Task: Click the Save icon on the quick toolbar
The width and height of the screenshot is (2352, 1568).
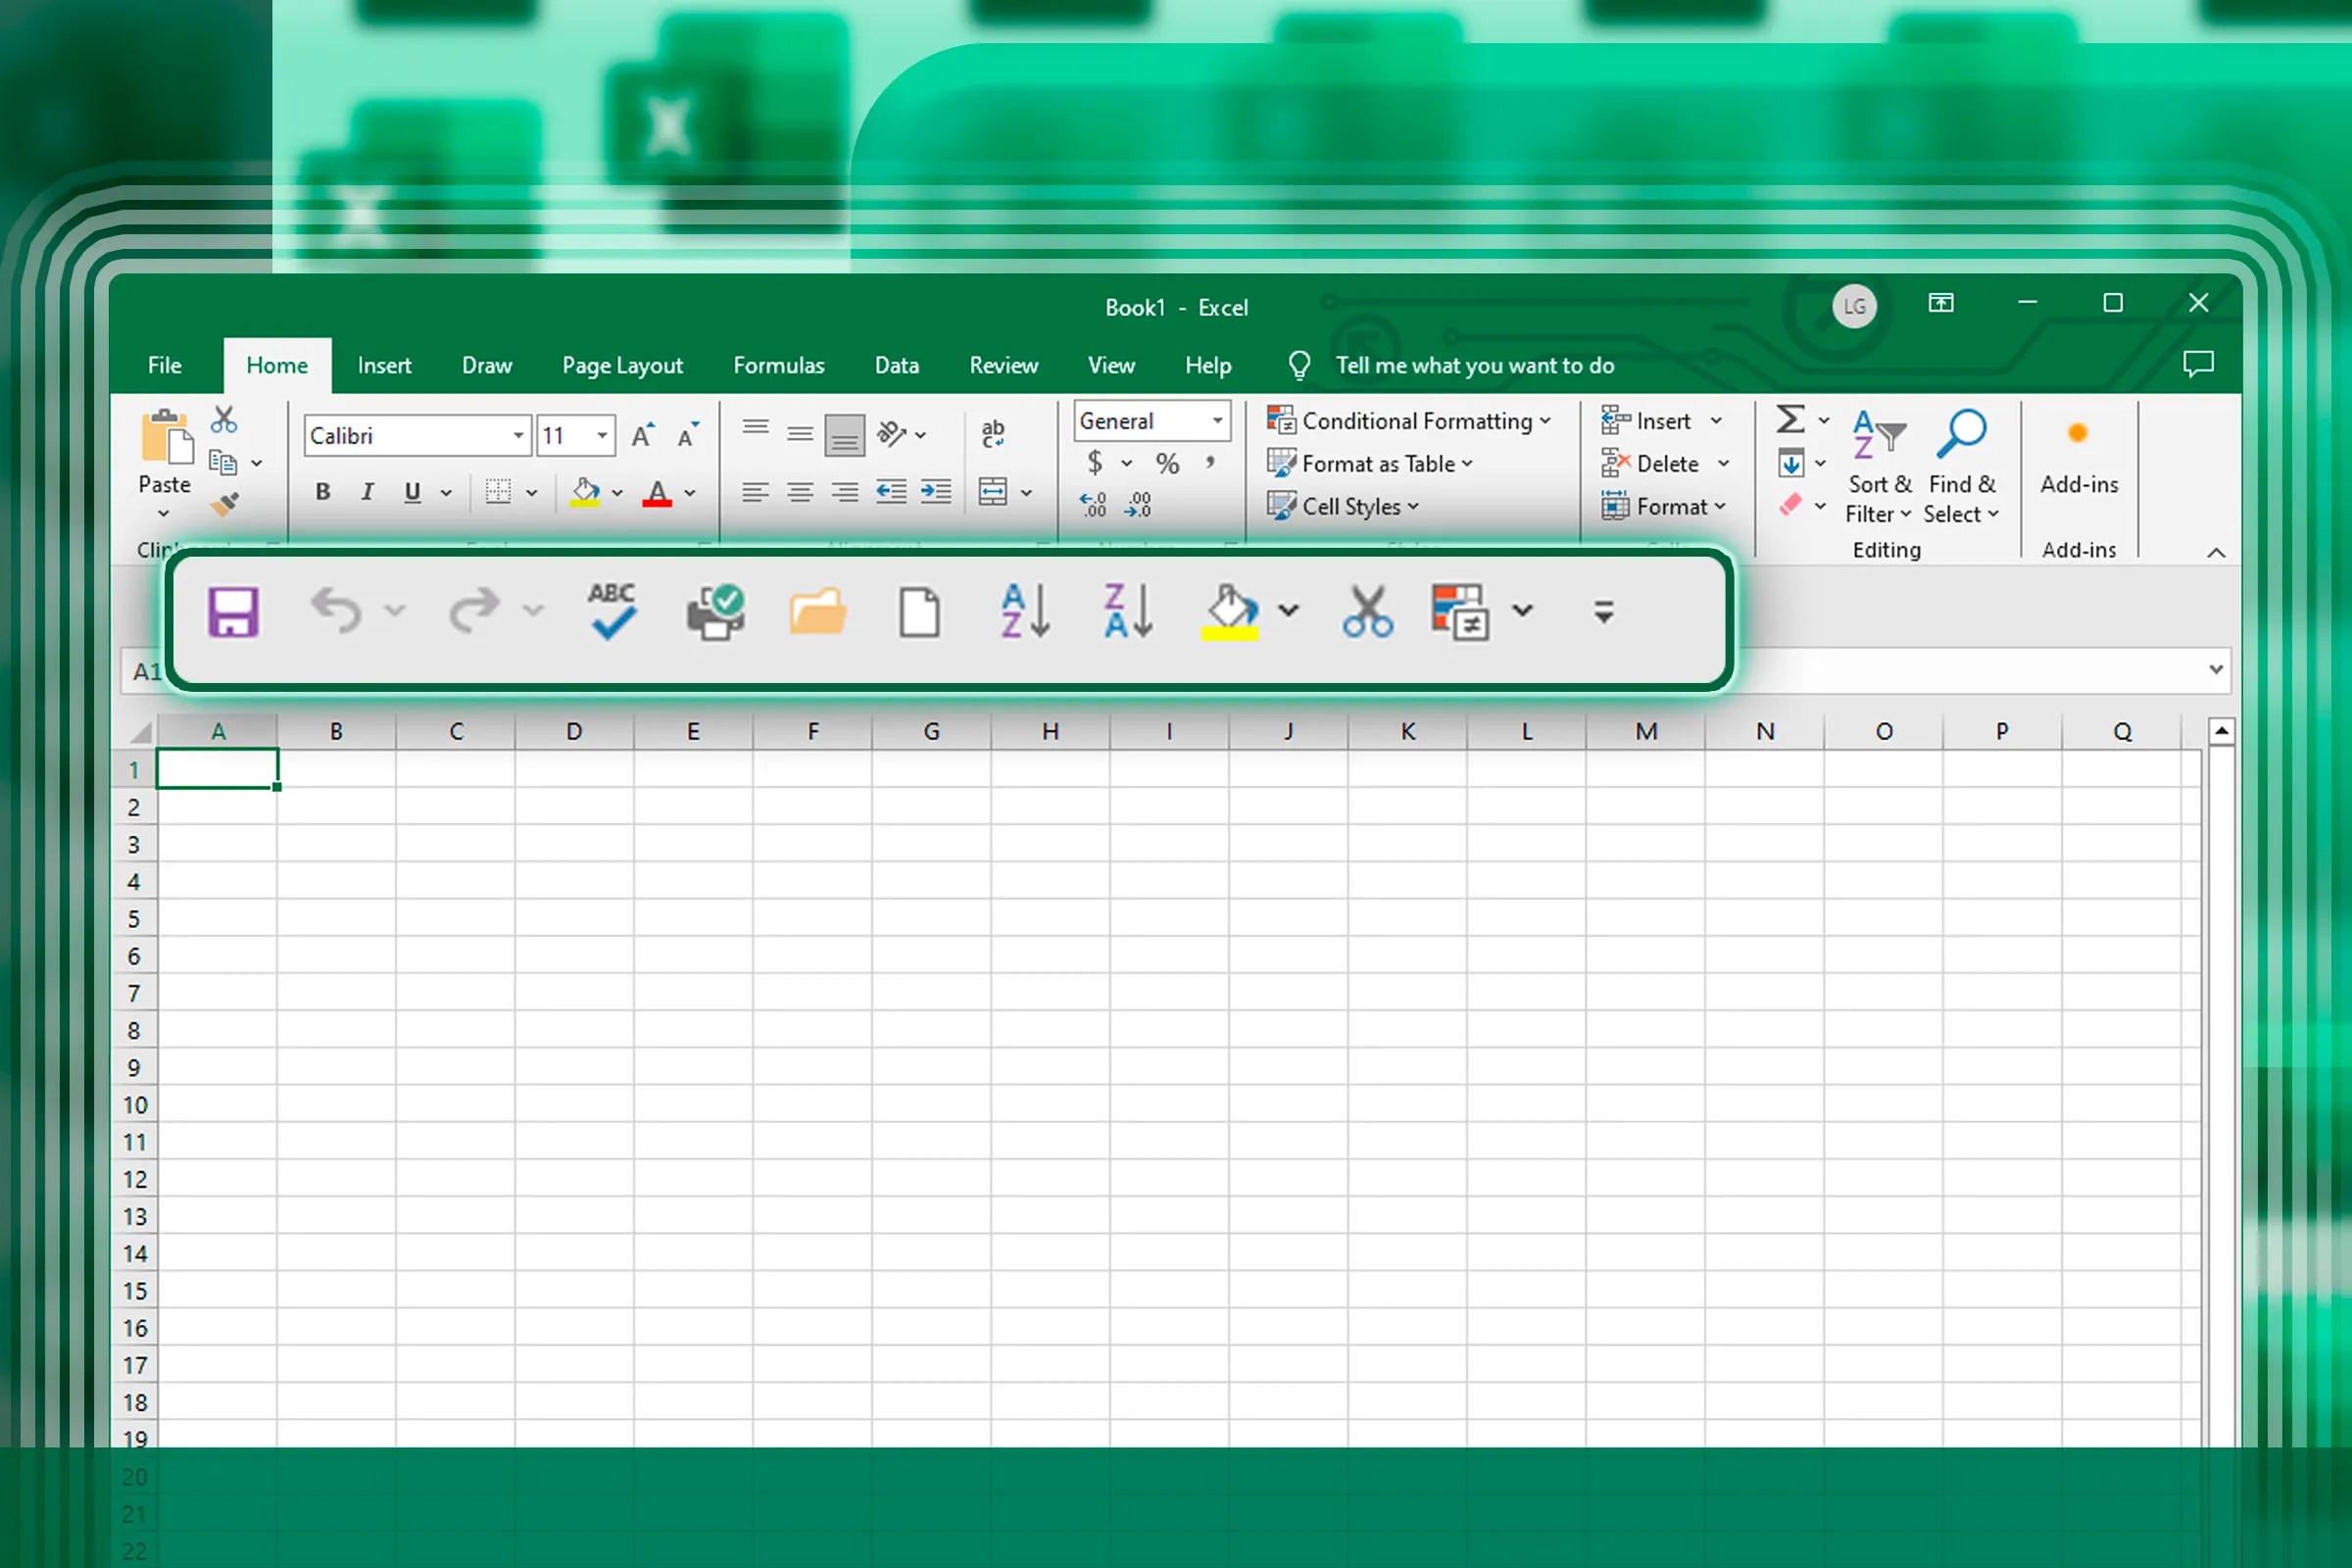Action: [234, 611]
